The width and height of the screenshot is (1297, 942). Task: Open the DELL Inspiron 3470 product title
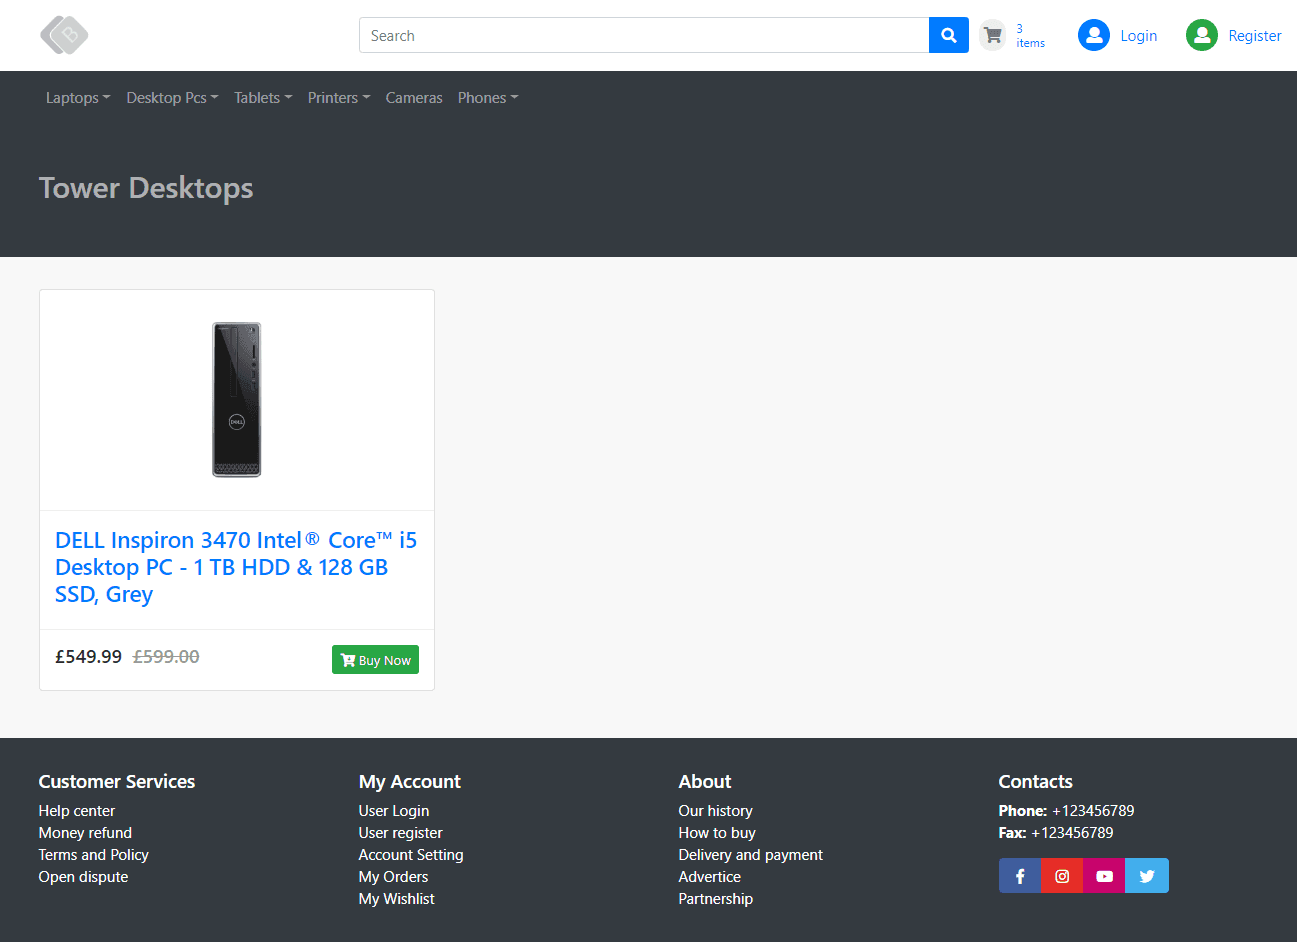[236, 567]
